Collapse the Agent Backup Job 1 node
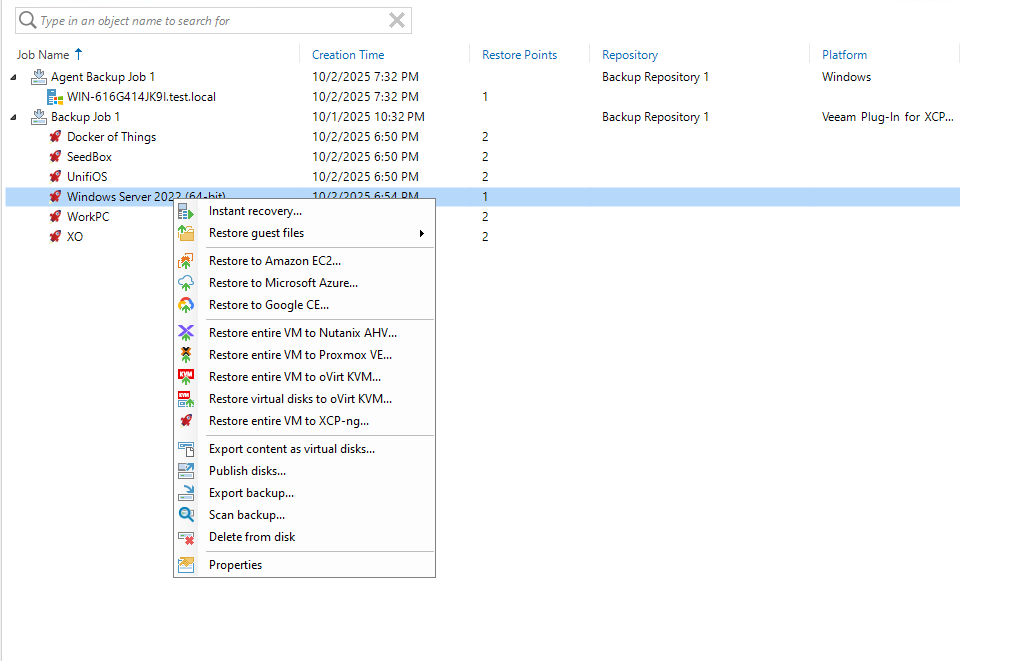The height and width of the screenshot is (661, 1030). 14,77
